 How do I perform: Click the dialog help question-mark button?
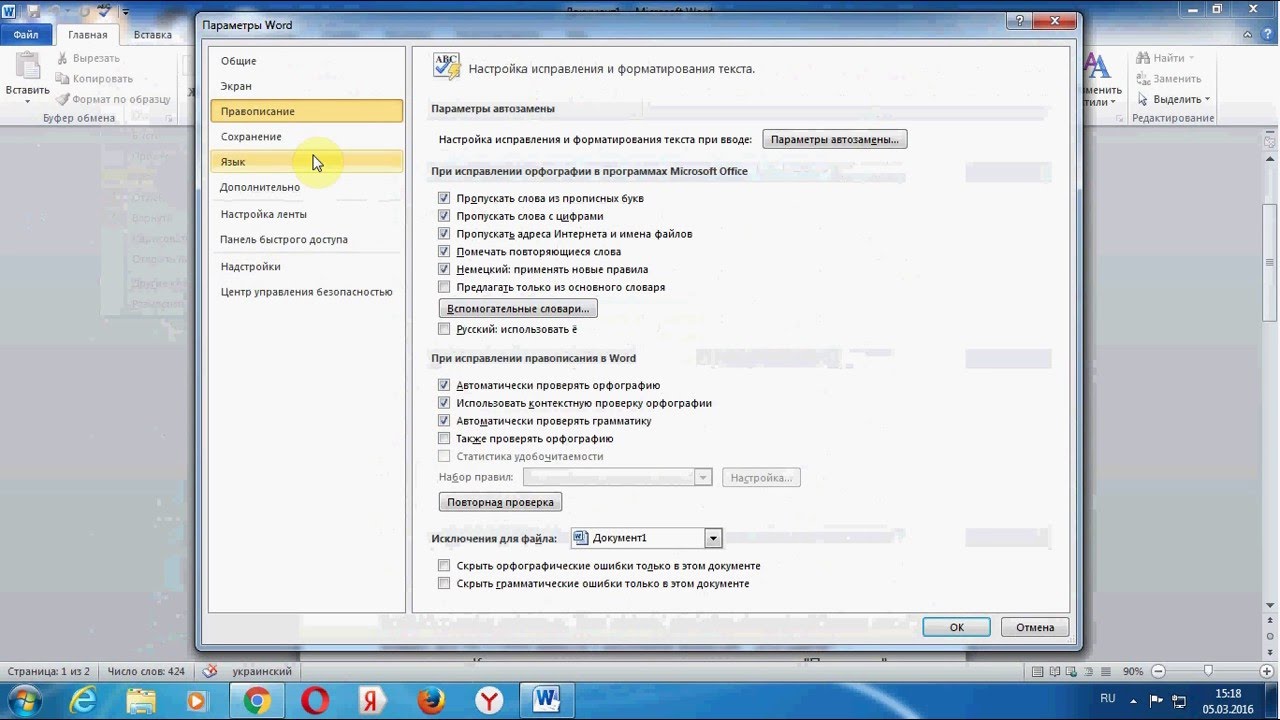click(x=1017, y=22)
